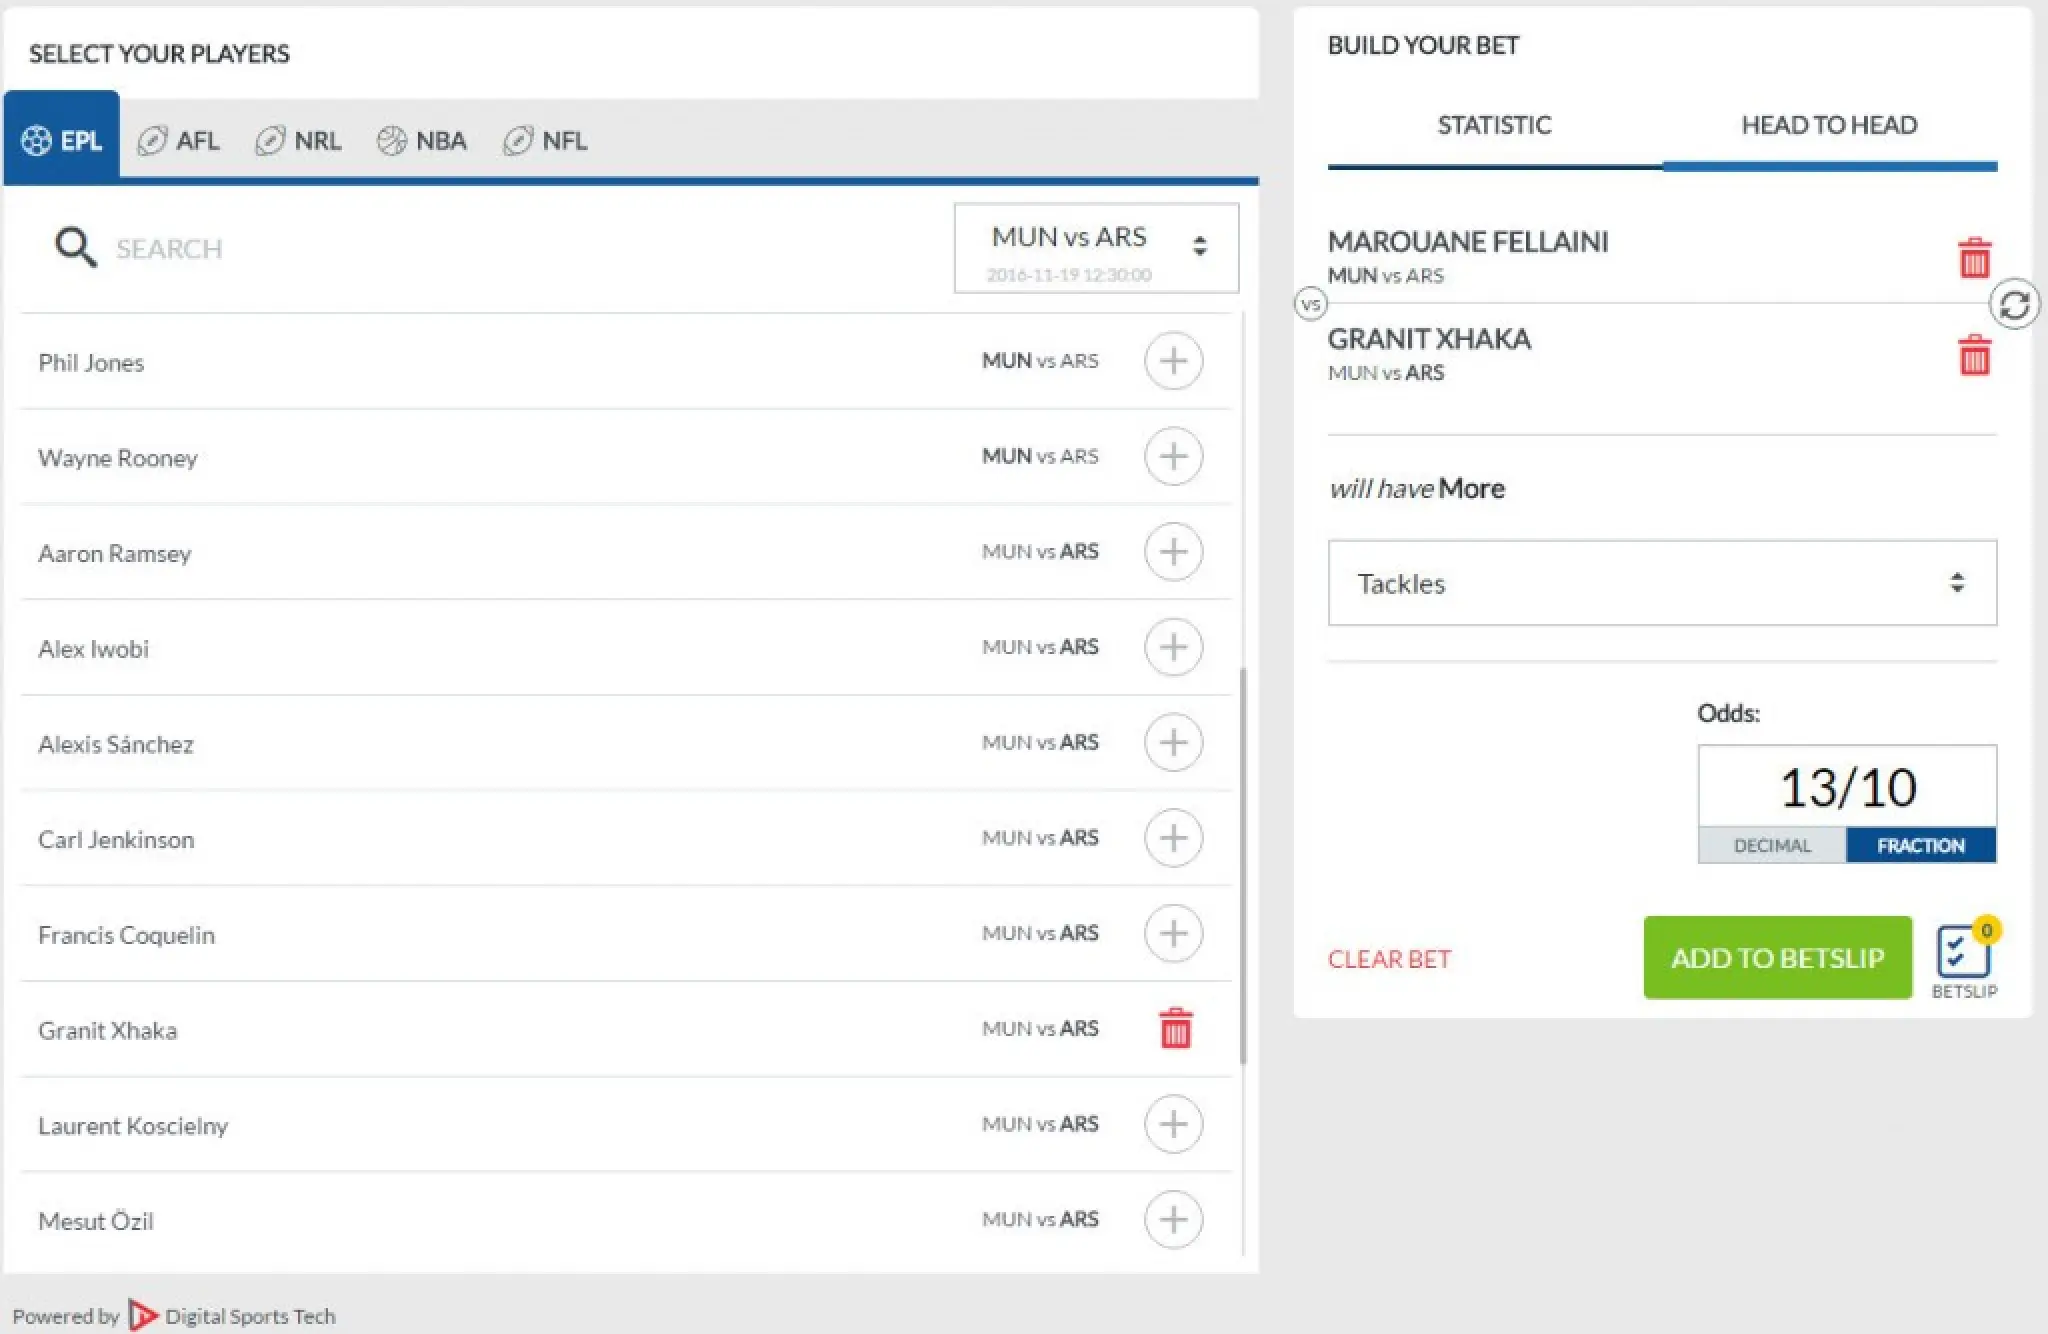This screenshot has height=1334, width=2048.
Task: Click the search magnifier icon
Action: coord(75,247)
